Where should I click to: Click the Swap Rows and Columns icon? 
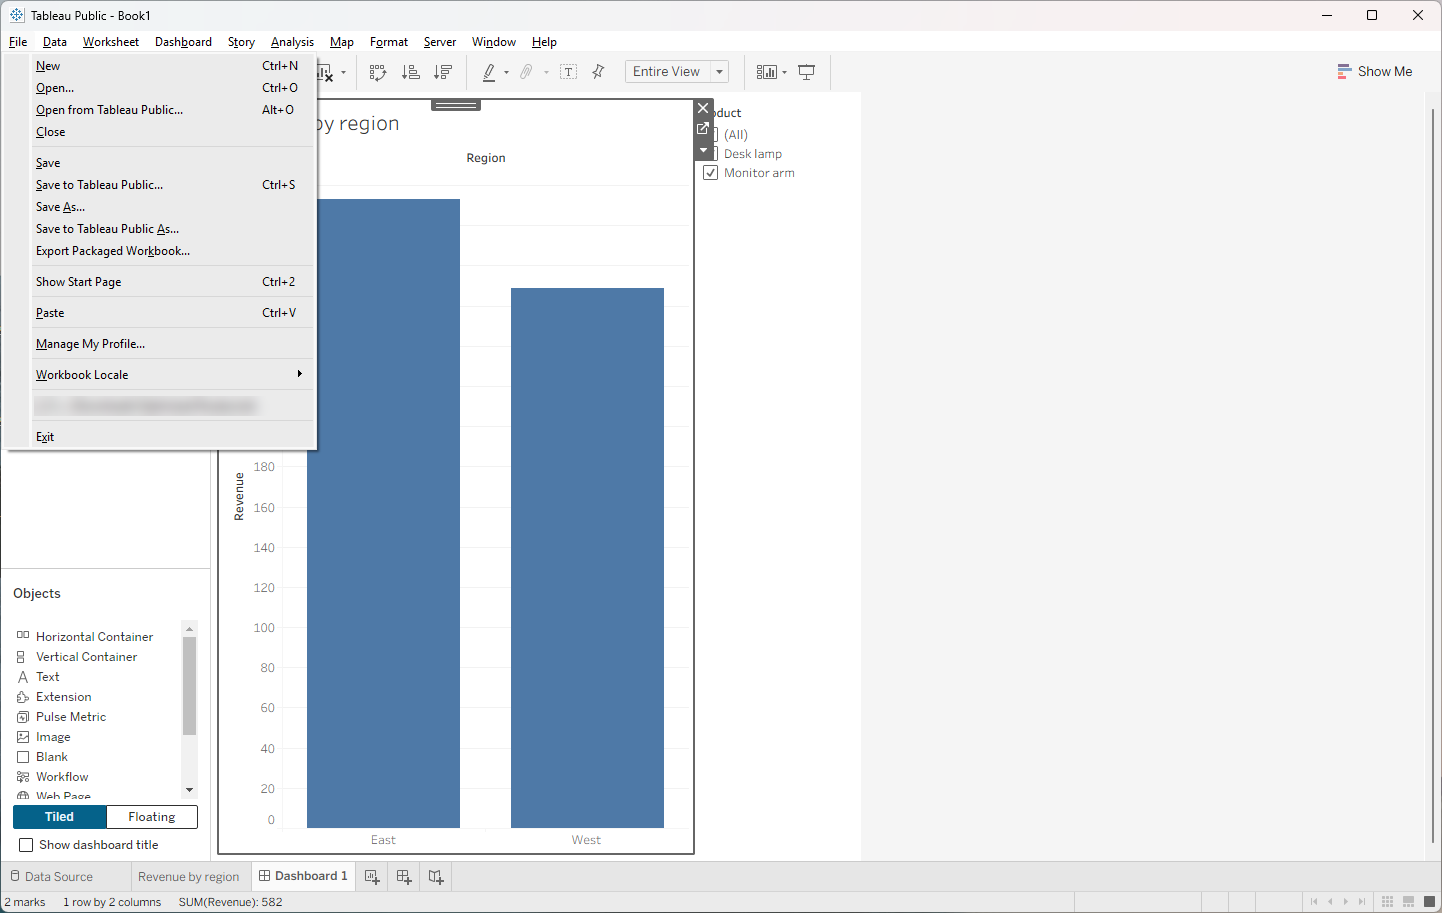(378, 72)
